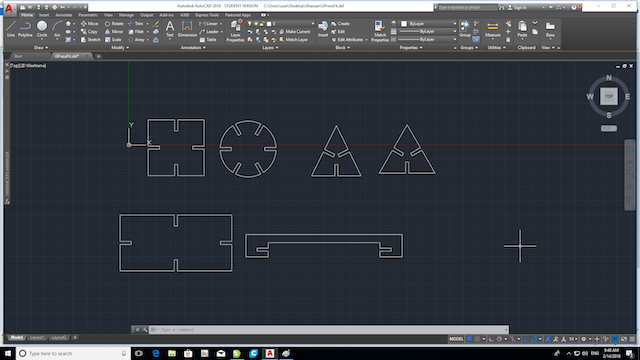Select the Polyline tool

25,29
